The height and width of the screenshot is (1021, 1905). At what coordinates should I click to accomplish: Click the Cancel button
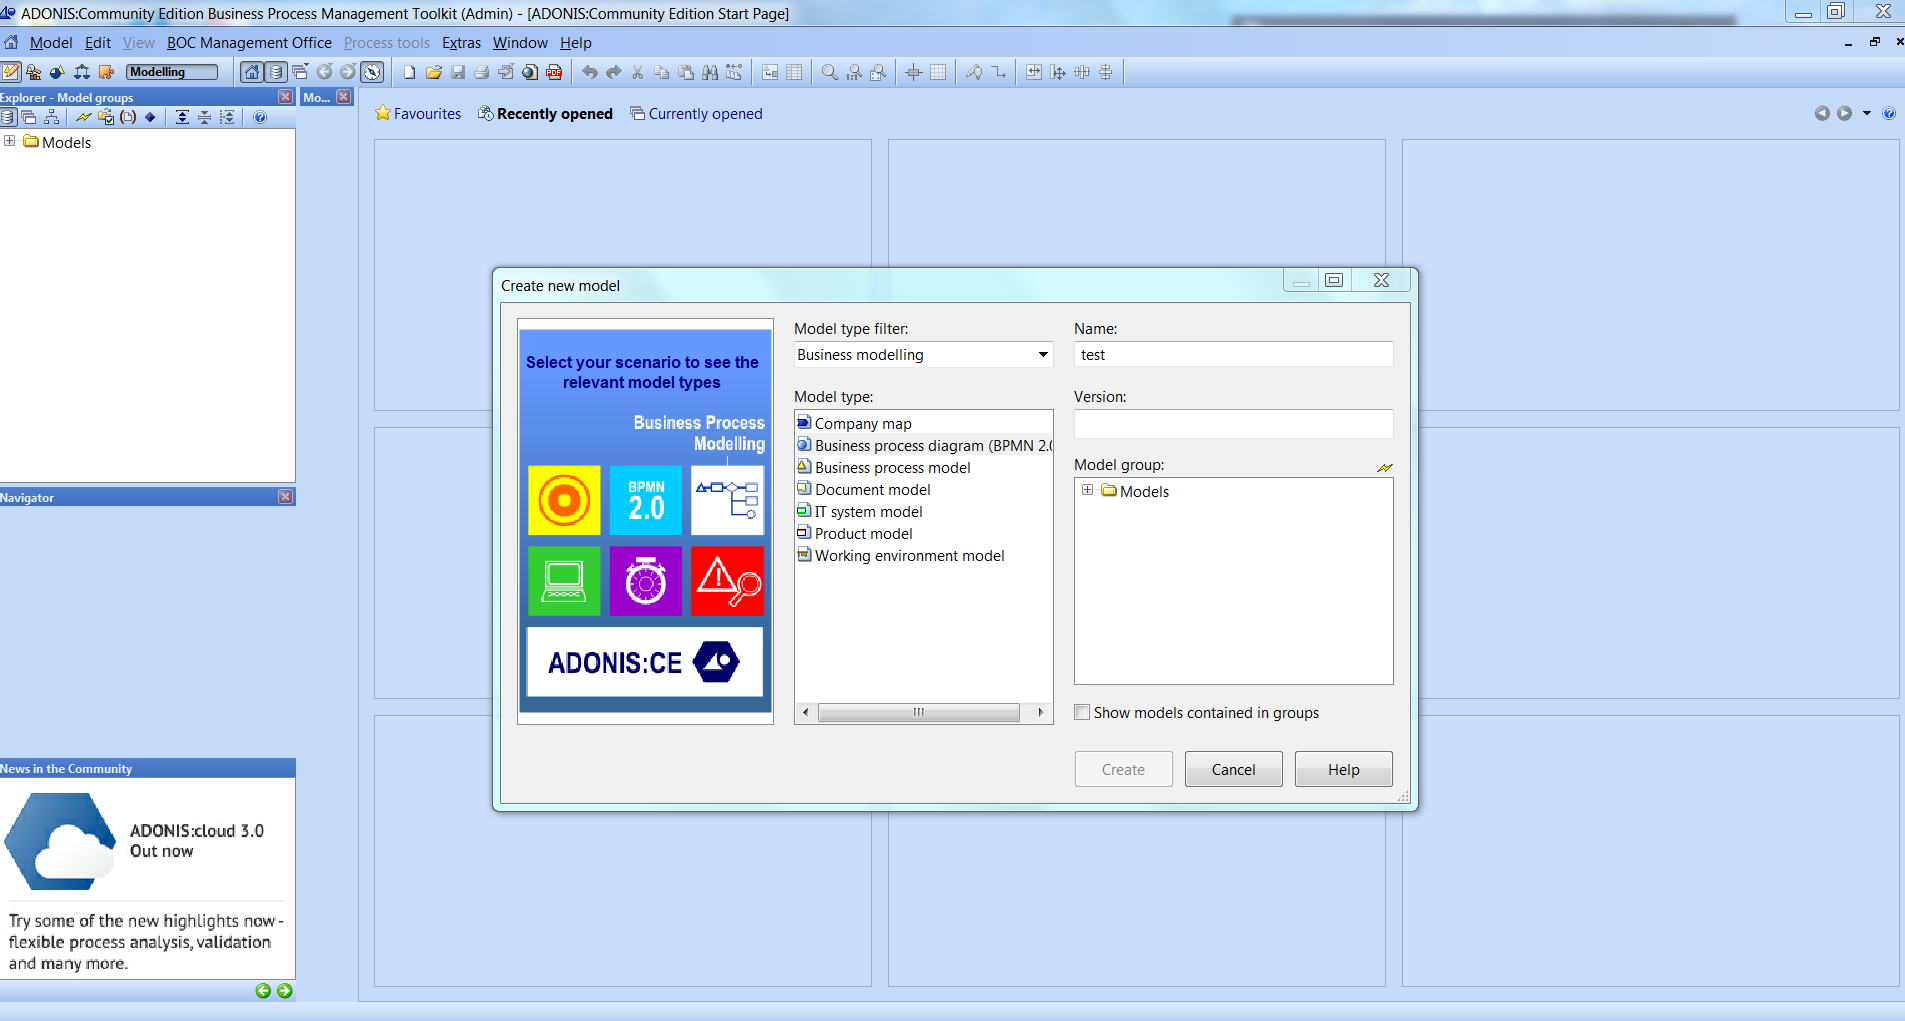(1233, 769)
